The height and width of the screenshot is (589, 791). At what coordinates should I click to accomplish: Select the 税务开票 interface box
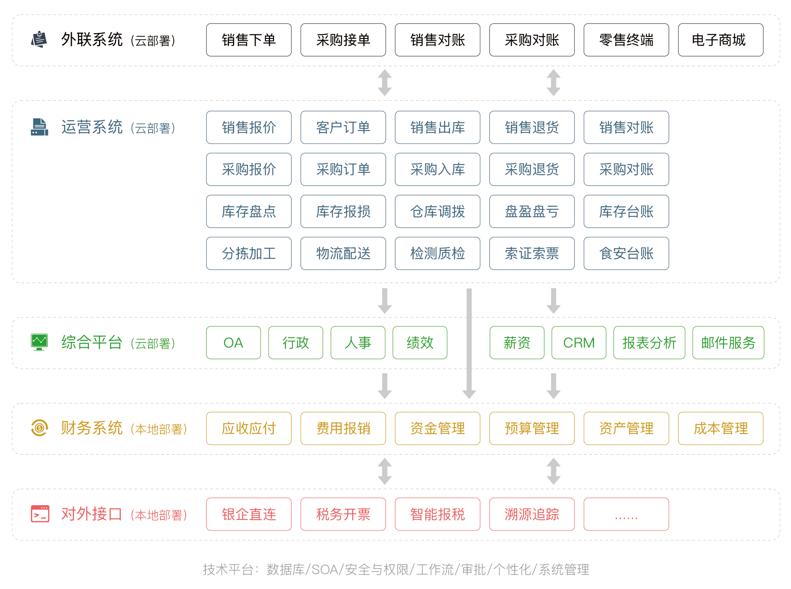343,514
